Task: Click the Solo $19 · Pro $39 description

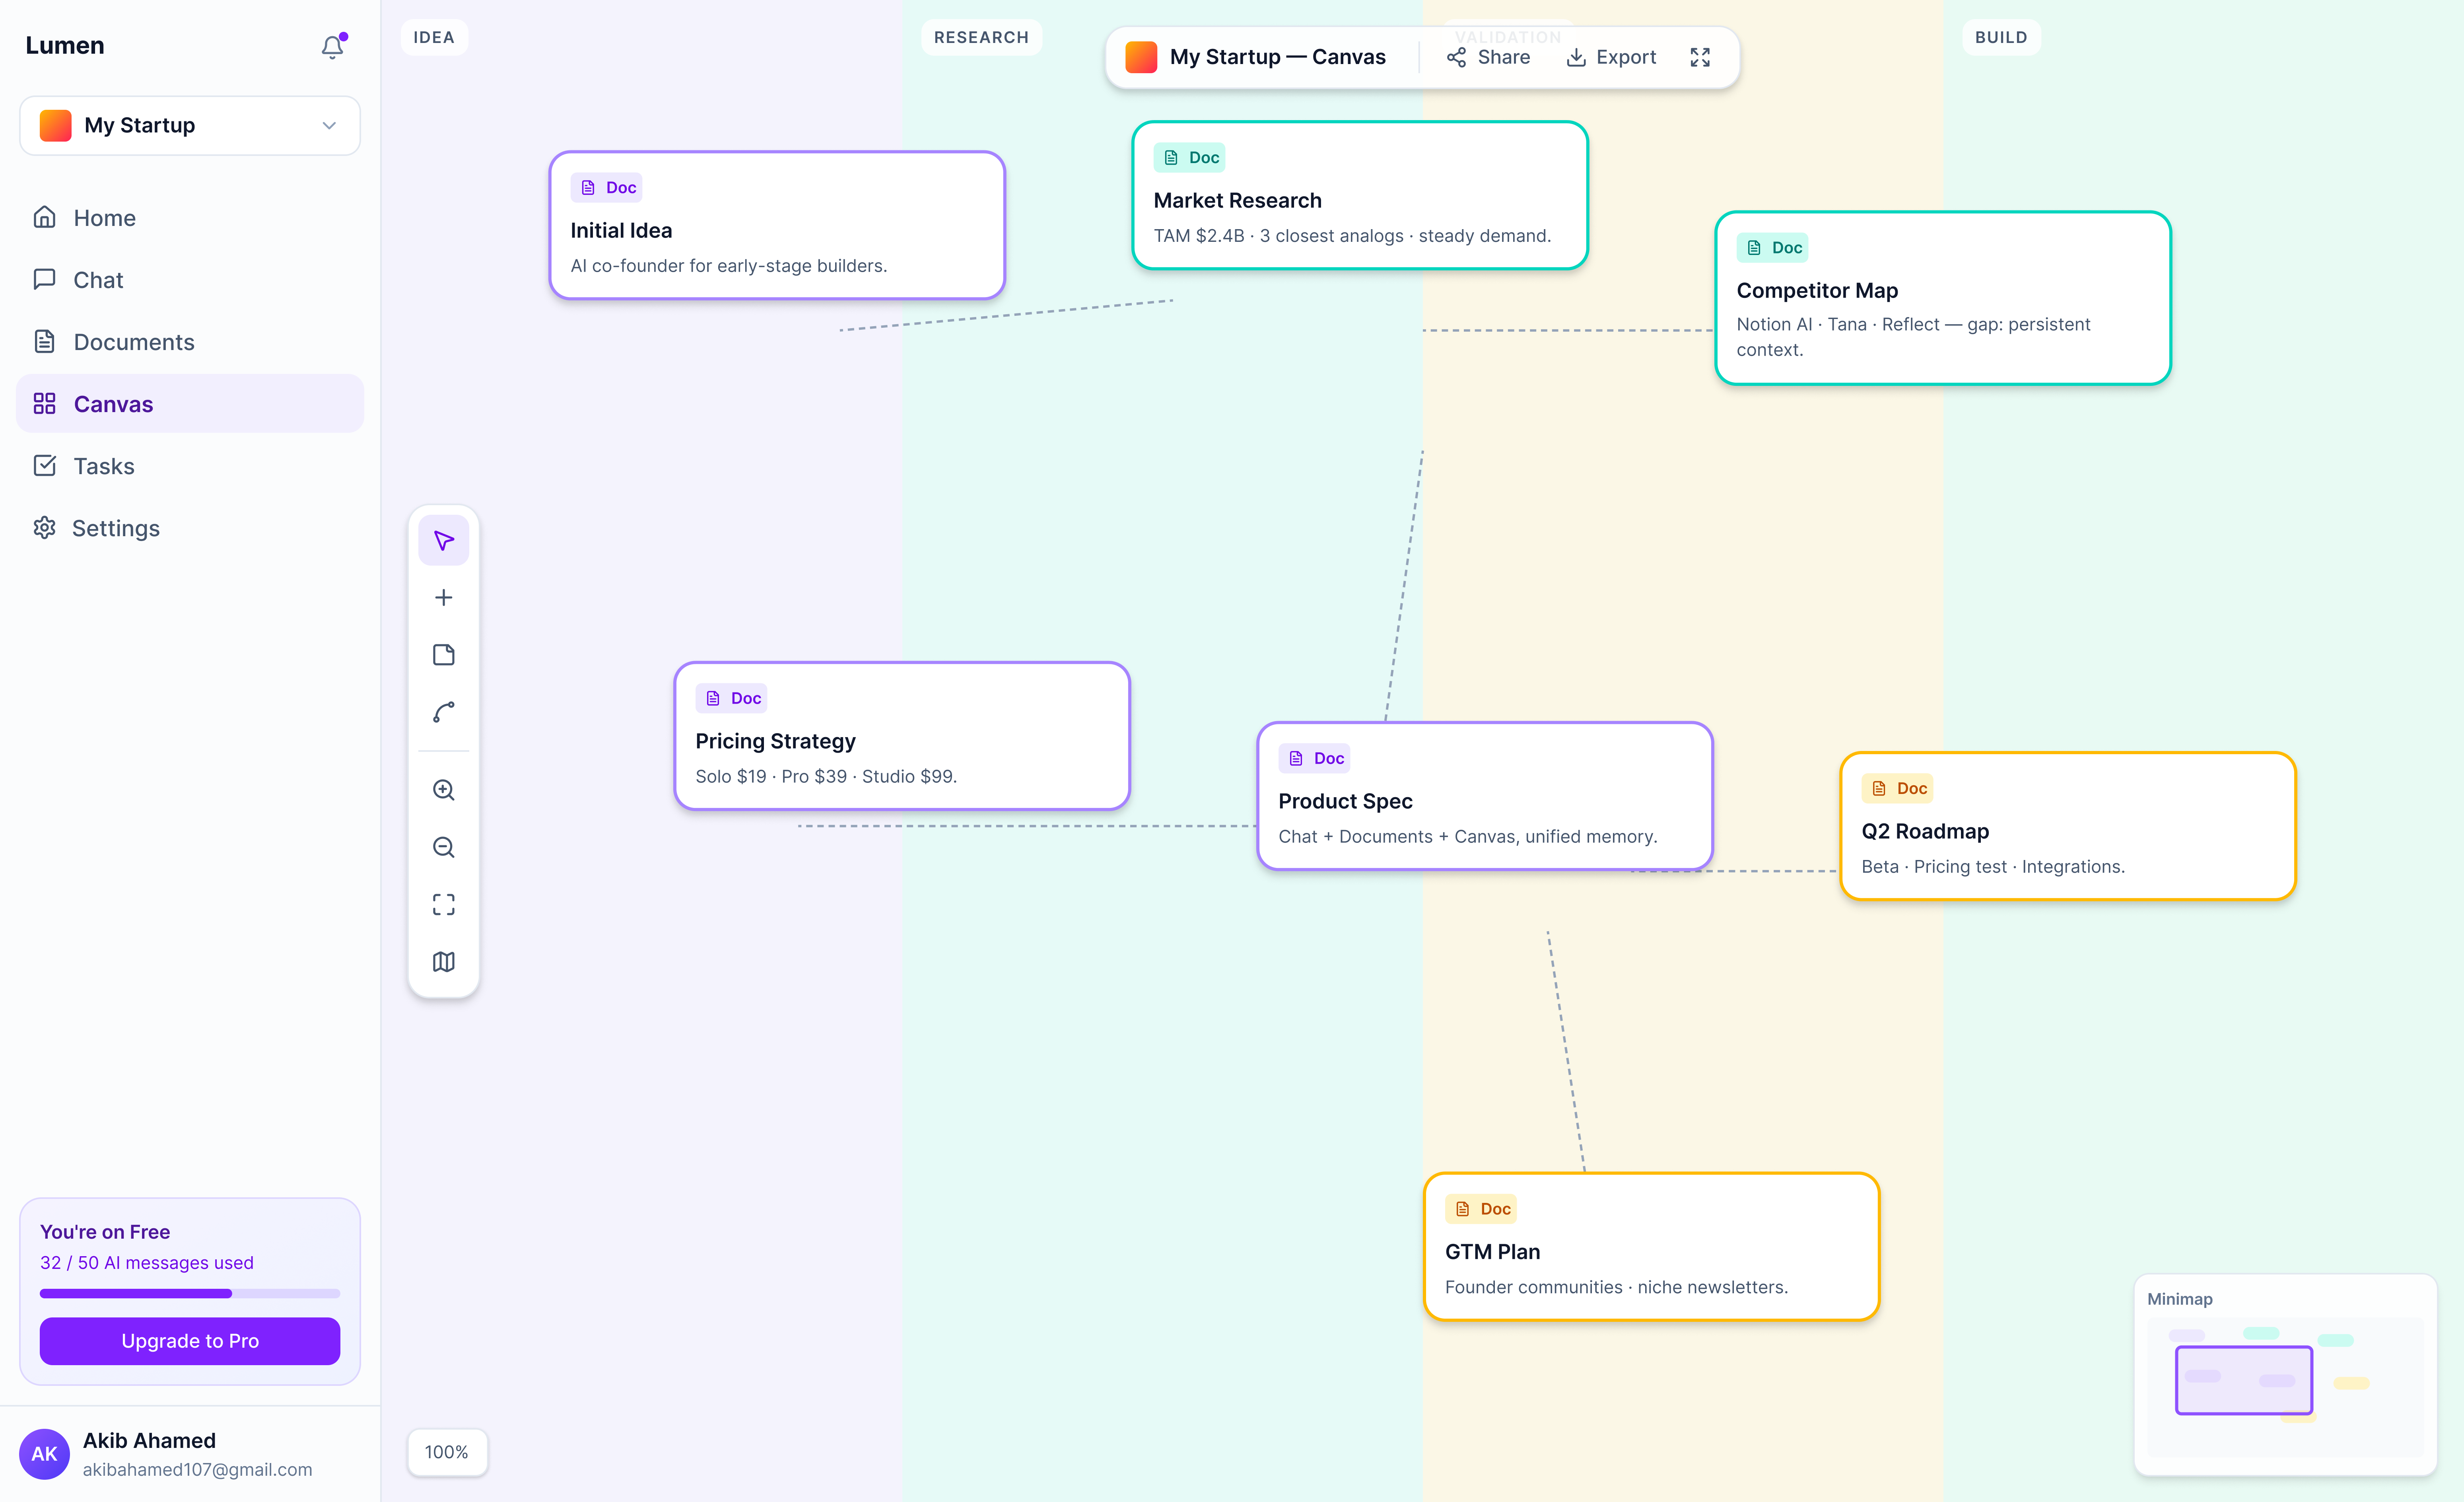Action: (826, 777)
